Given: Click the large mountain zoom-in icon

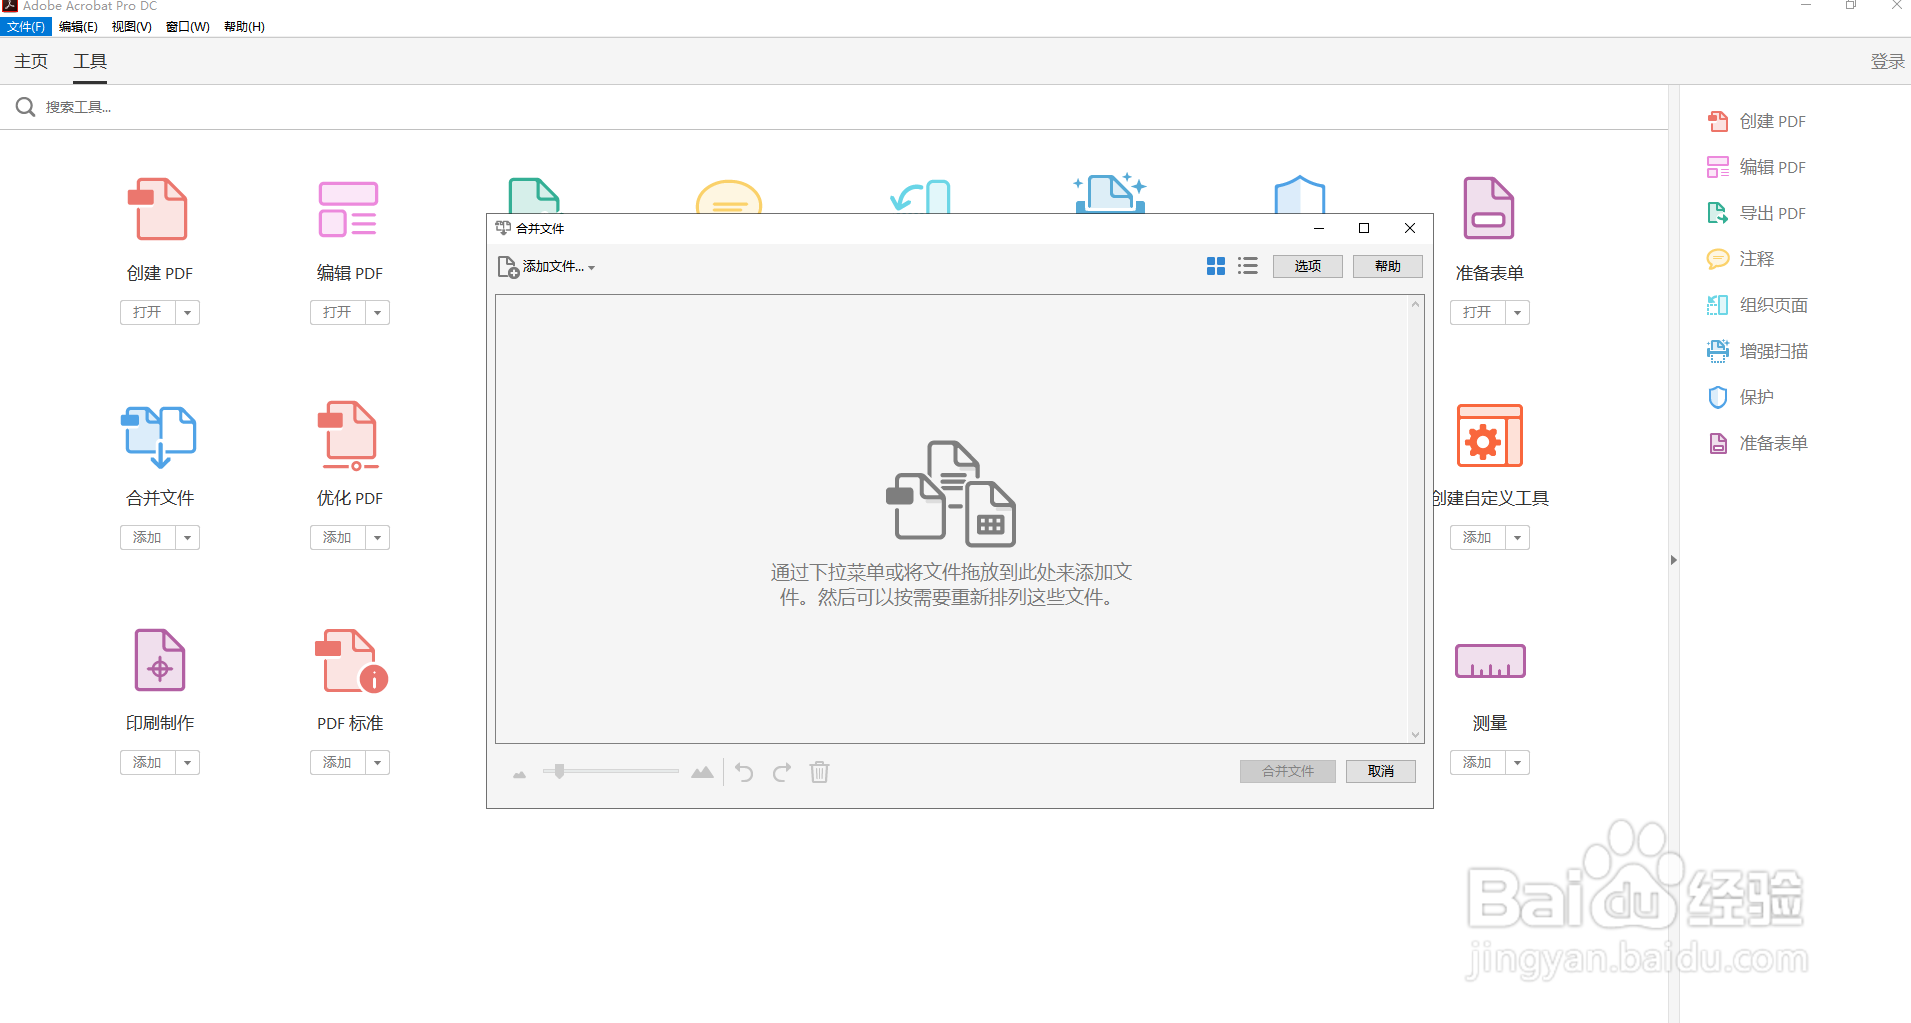Looking at the screenshot, I should click(x=702, y=772).
